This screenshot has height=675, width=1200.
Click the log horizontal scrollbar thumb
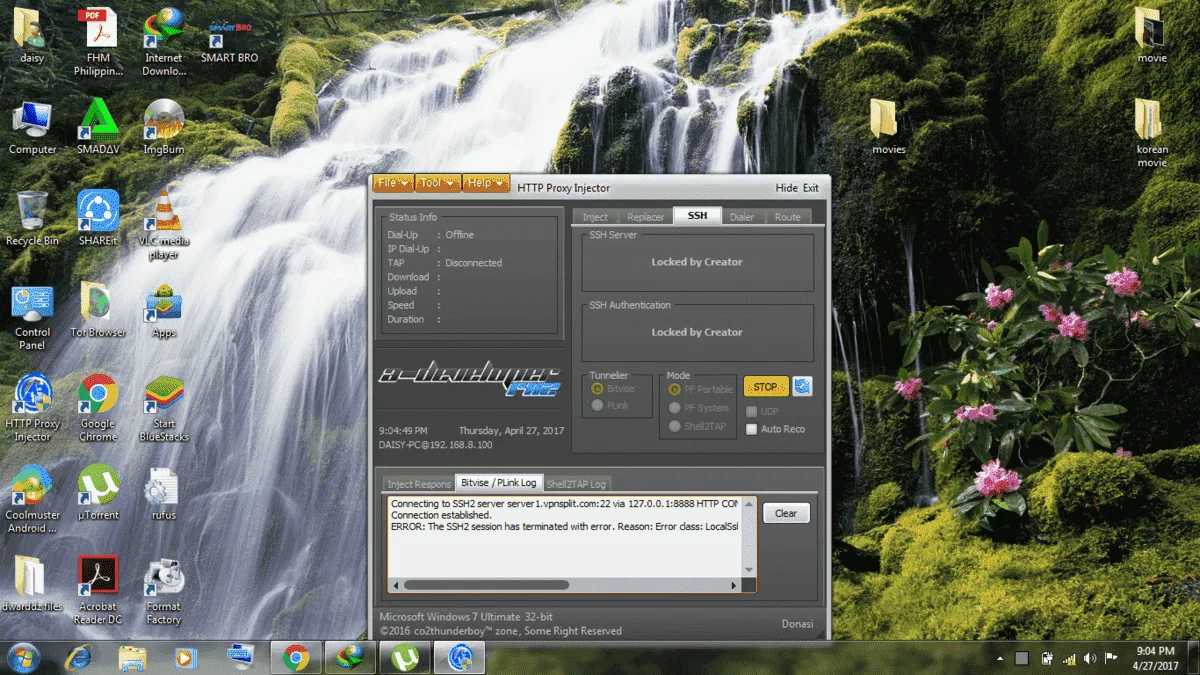[485, 585]
